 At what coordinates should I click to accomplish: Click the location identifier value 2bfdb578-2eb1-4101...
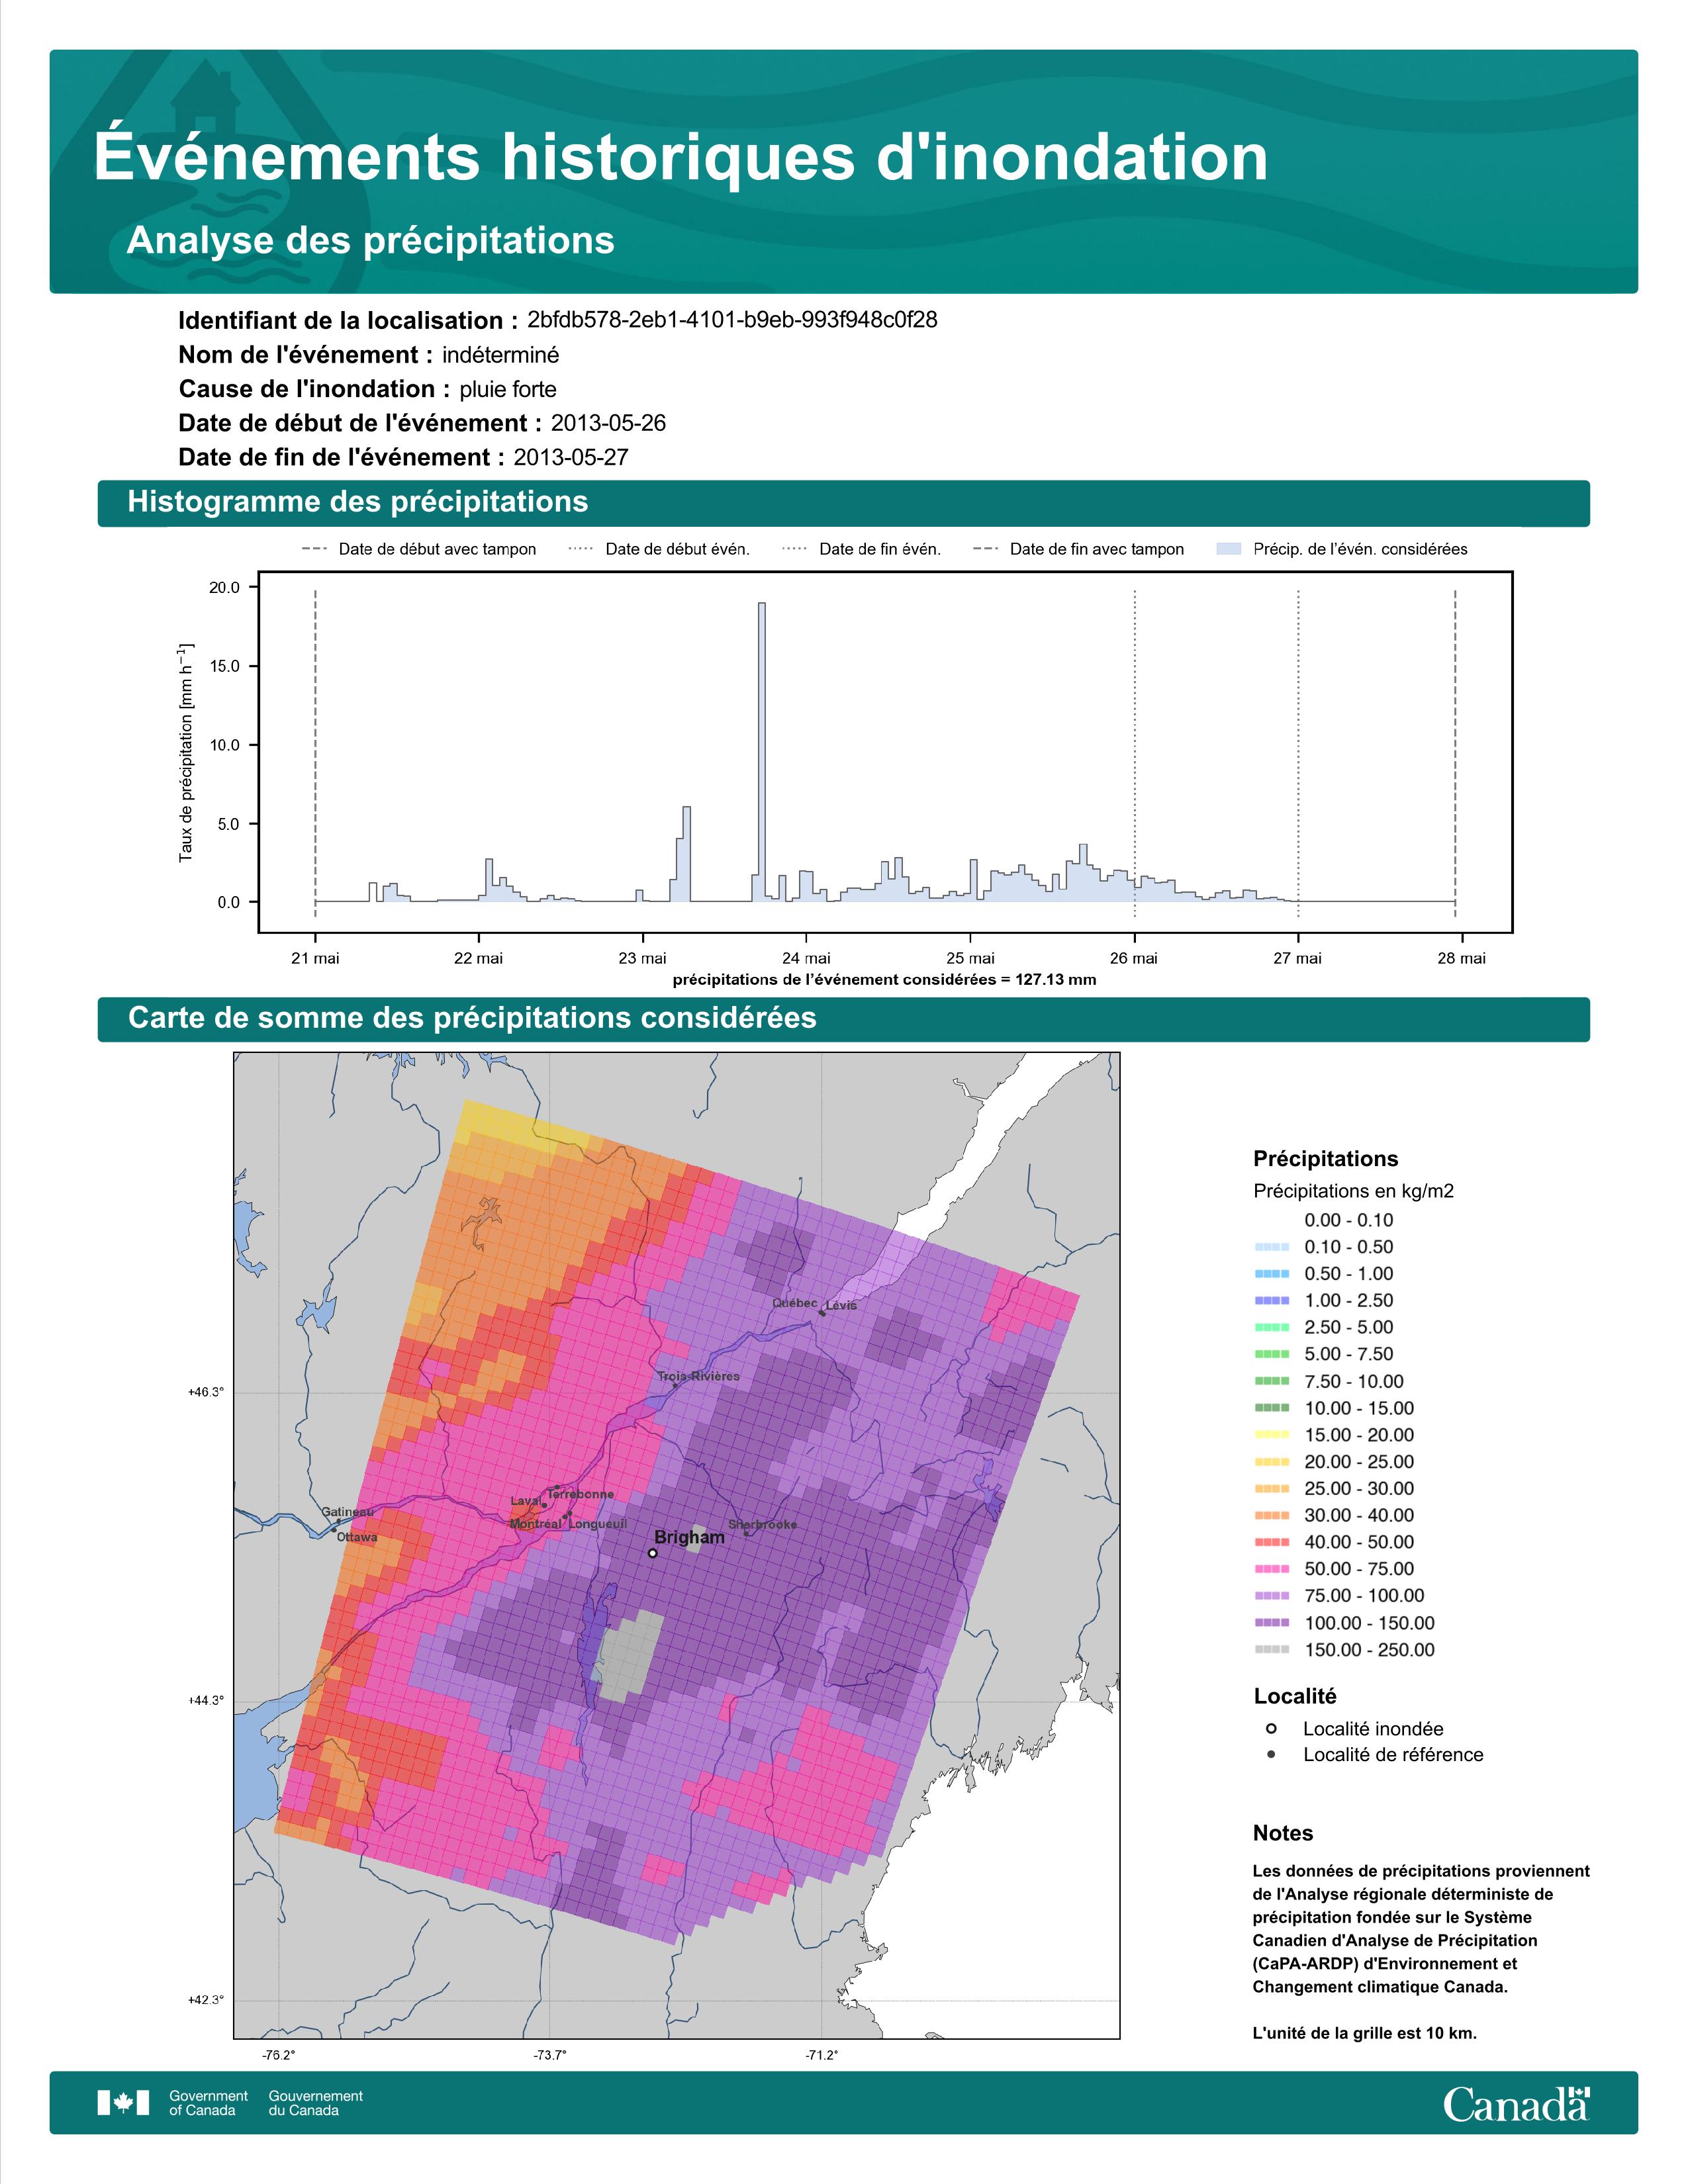click(732, 319)
